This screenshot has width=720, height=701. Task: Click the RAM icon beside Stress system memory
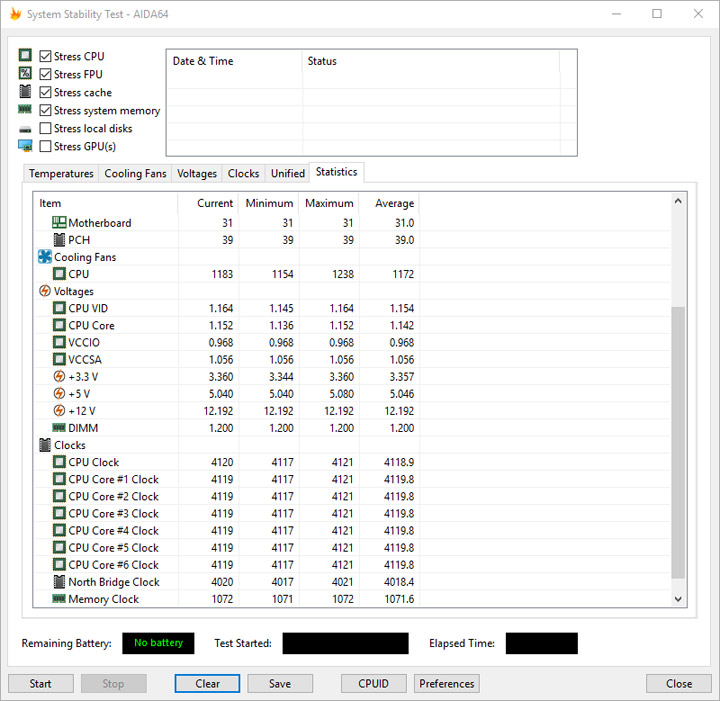pos(25,109)
